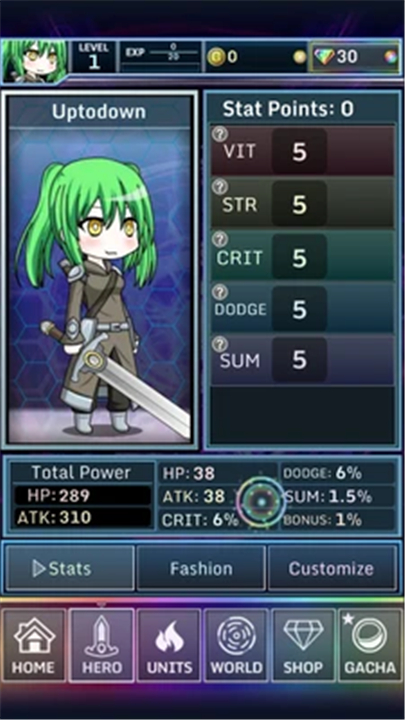This screenshot has width=405, height=720.
Task: Tap the glowing circular orb button
Action: [261, 502]
